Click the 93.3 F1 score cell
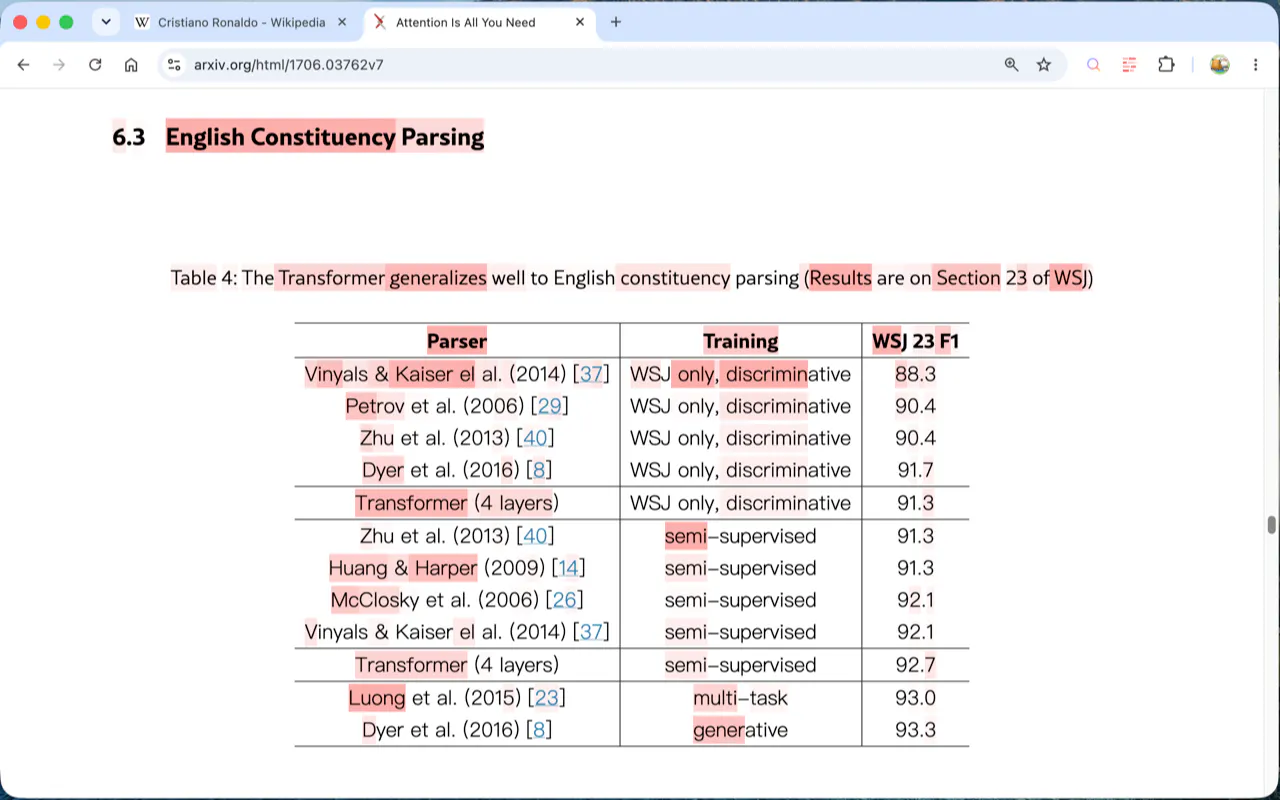This screenshot has height=800, width=1280. click(x=915, y=730)
